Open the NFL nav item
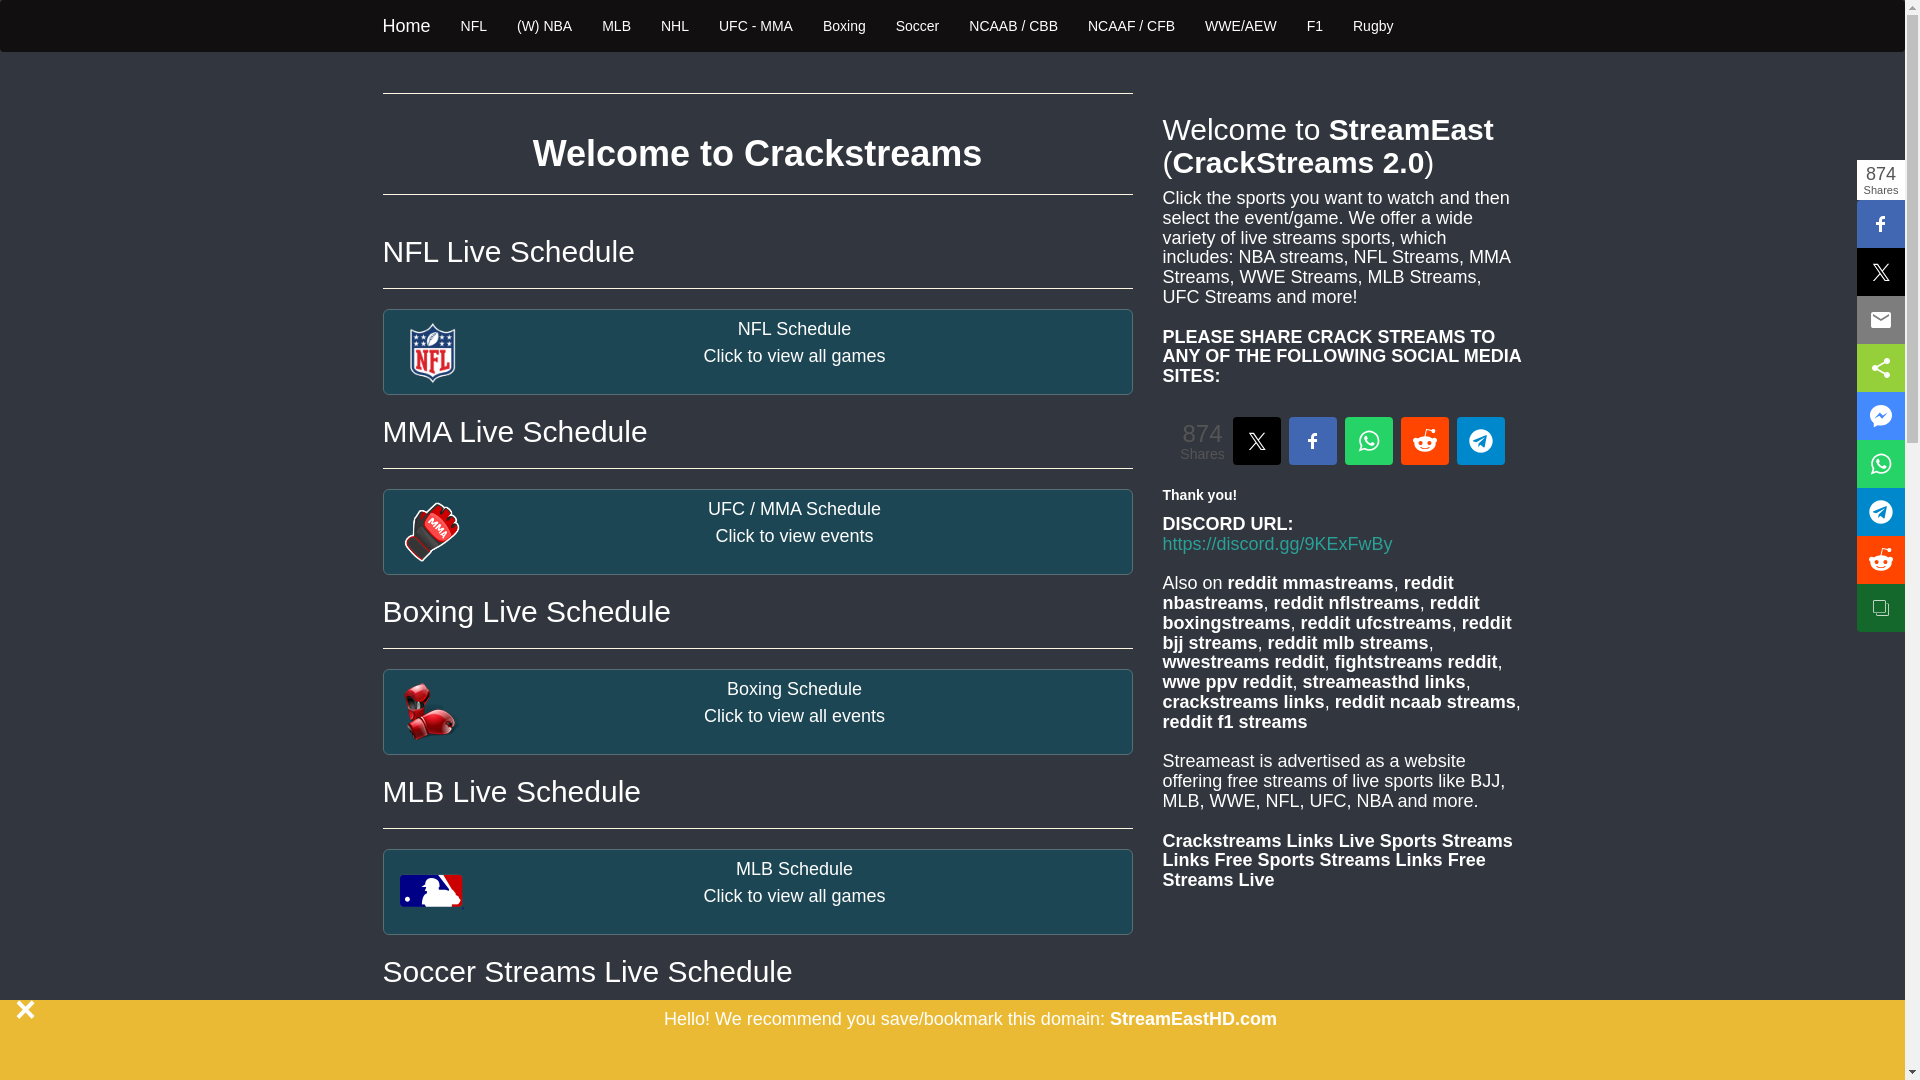The image size is (1920, 1080). click(x=473, y=26)
